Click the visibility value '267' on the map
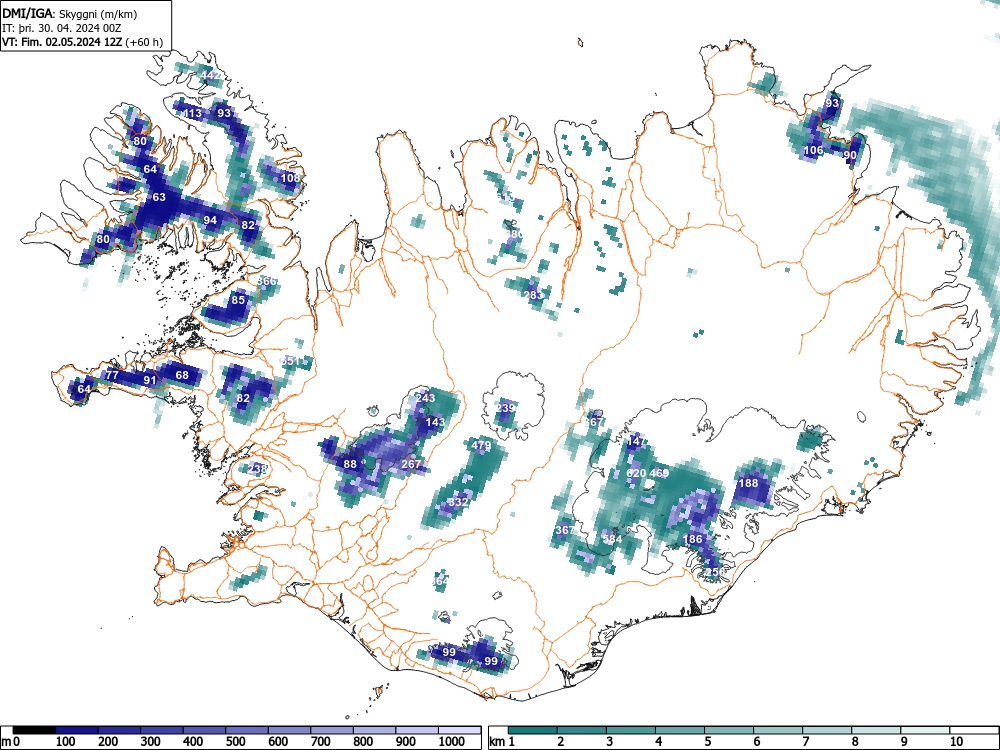Screen dimensions: 1000x750 pos(411,464)
